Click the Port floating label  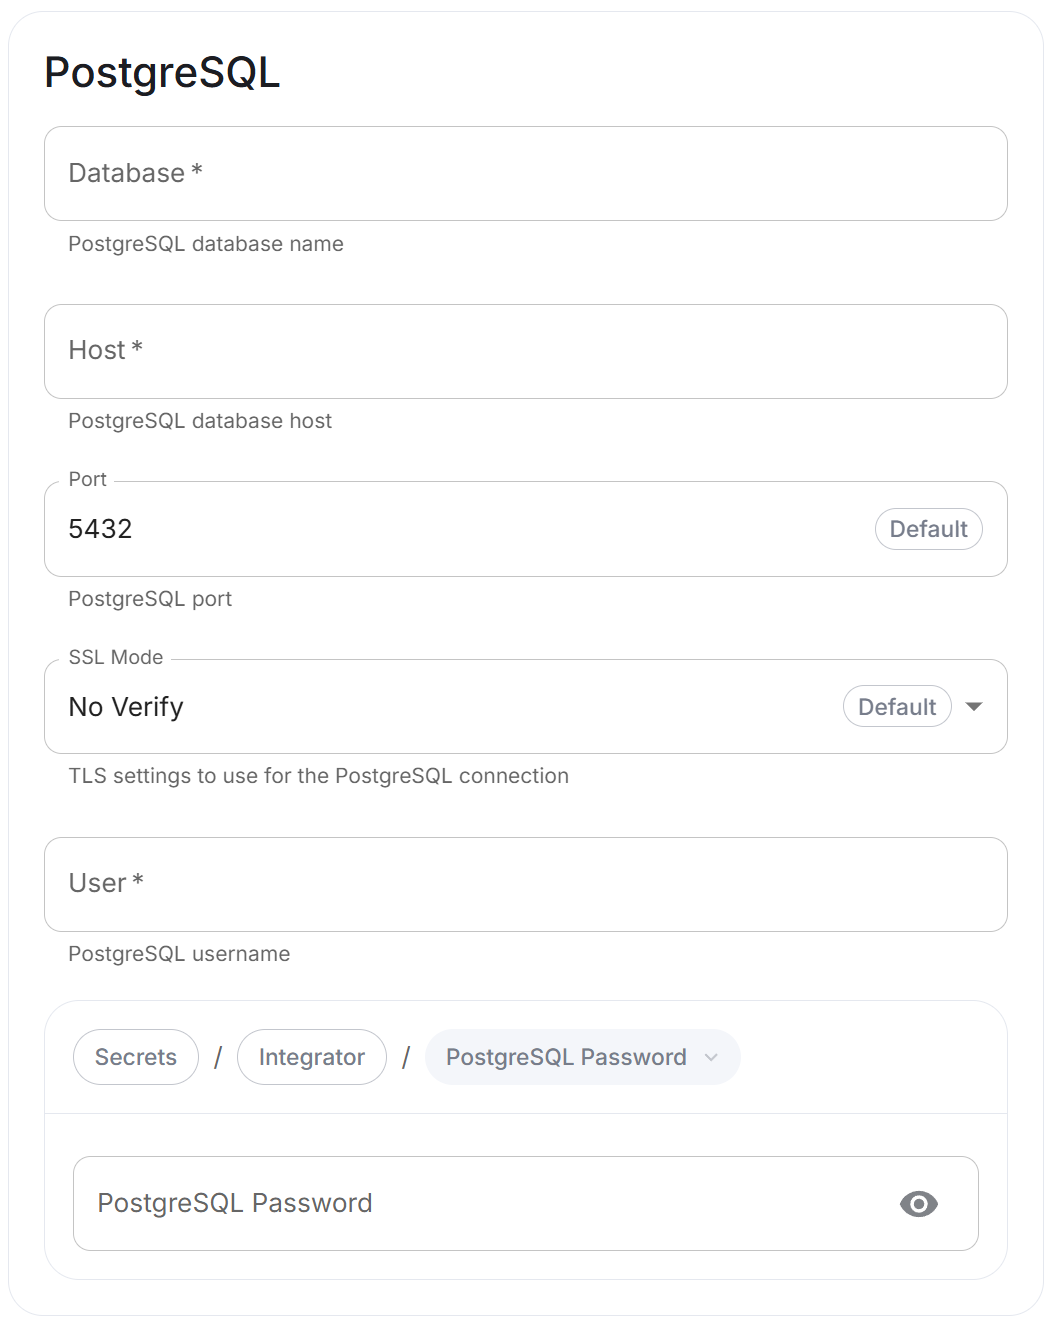point(88,479)
